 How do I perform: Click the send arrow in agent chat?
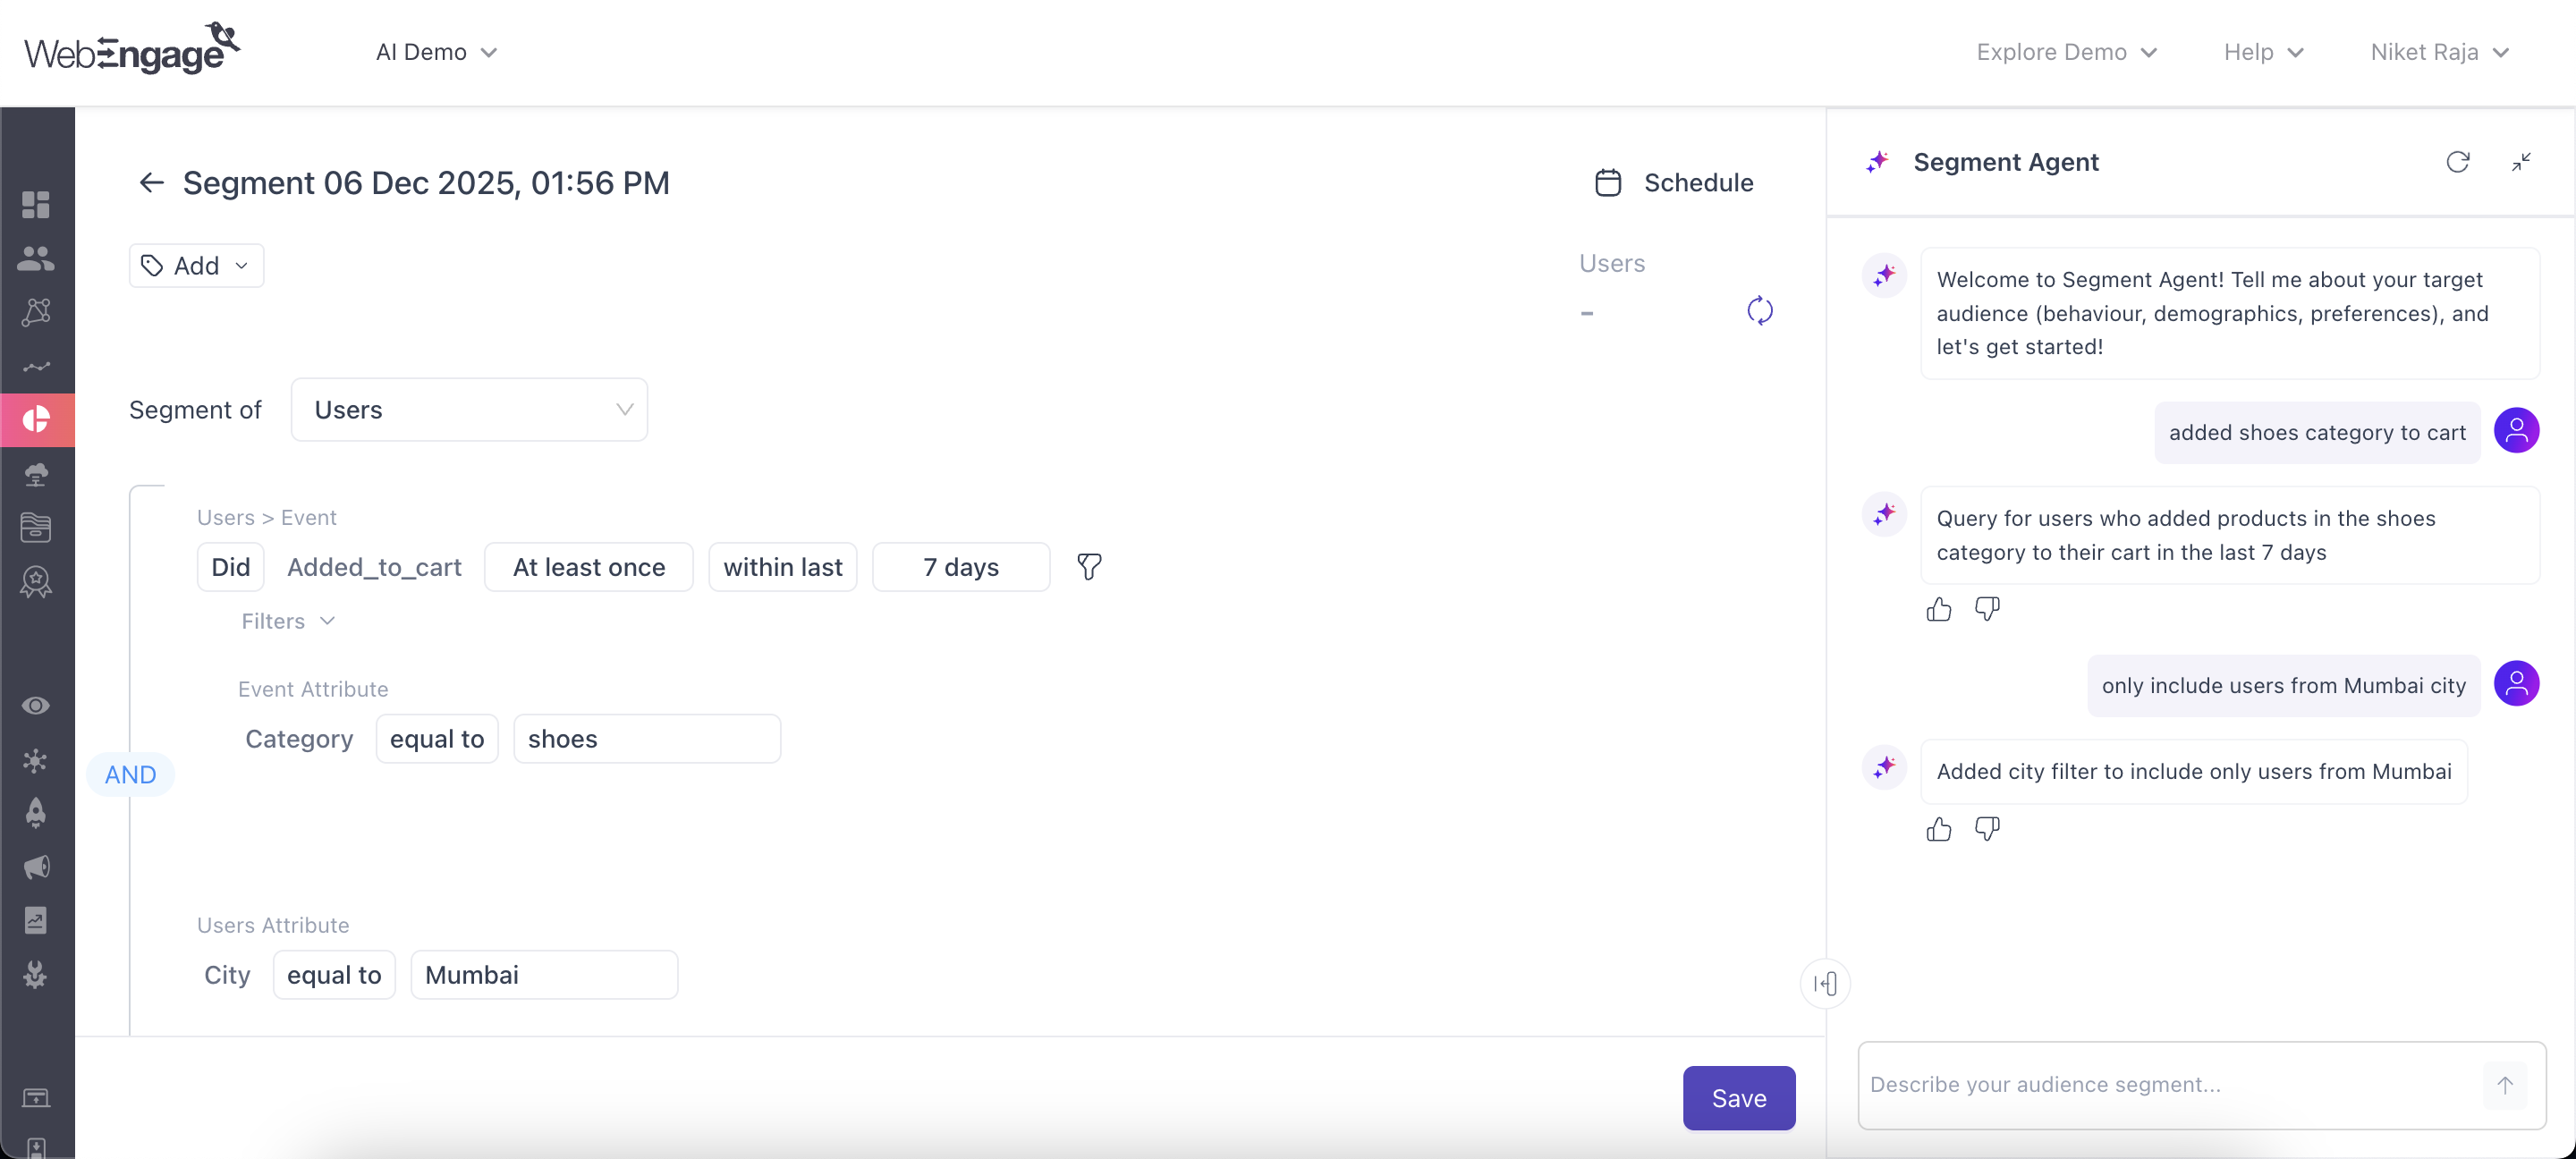point(2504,1085)
